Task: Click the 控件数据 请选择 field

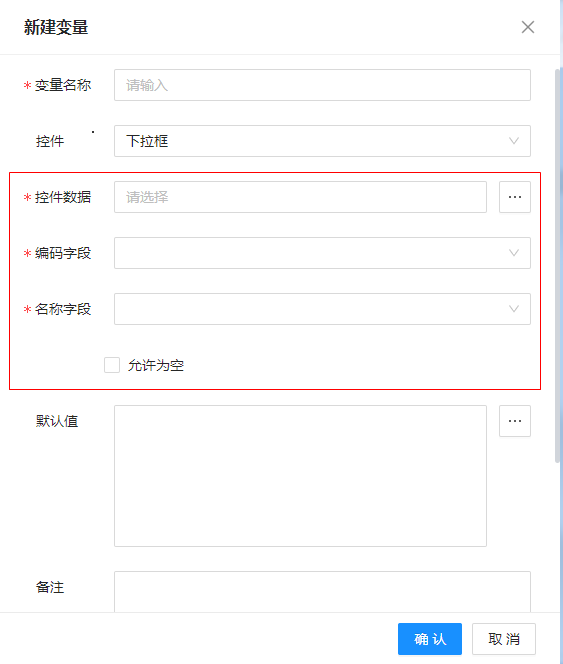Action: [x=300, y=197]
